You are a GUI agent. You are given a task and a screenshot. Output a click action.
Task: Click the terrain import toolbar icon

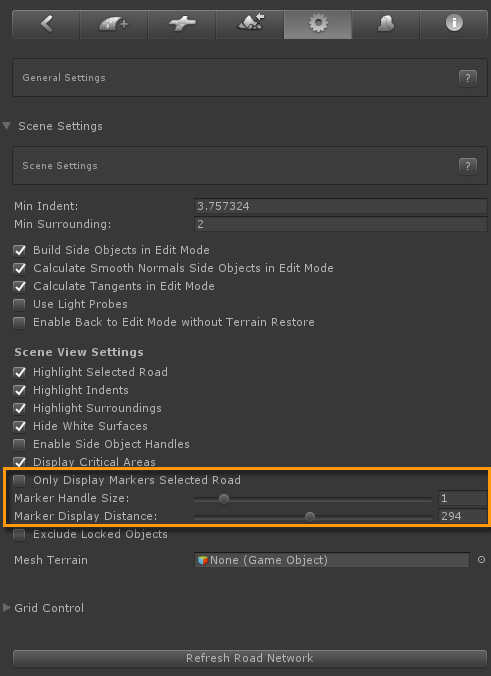point(250,24)
